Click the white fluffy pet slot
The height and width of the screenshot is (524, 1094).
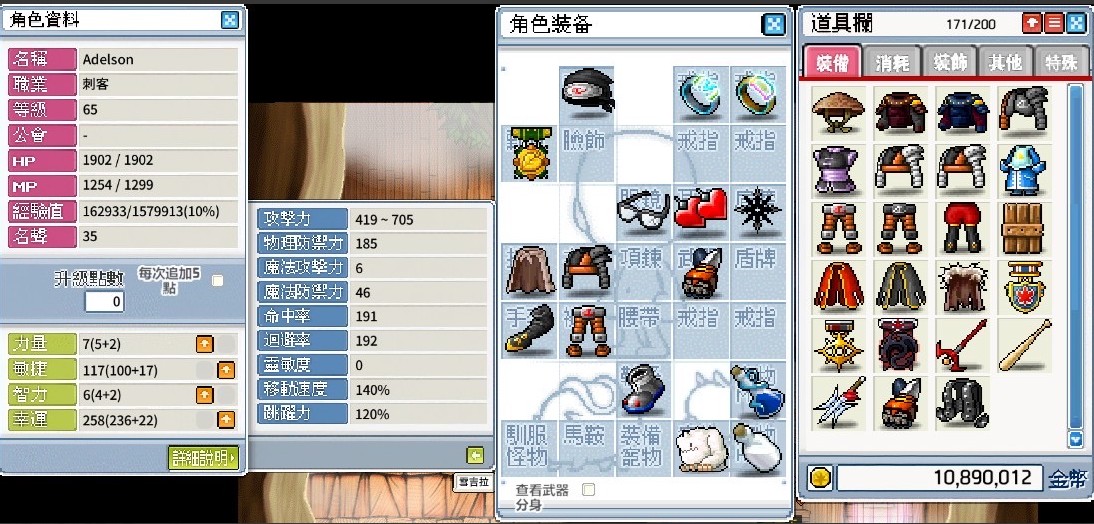coord(700,449)
